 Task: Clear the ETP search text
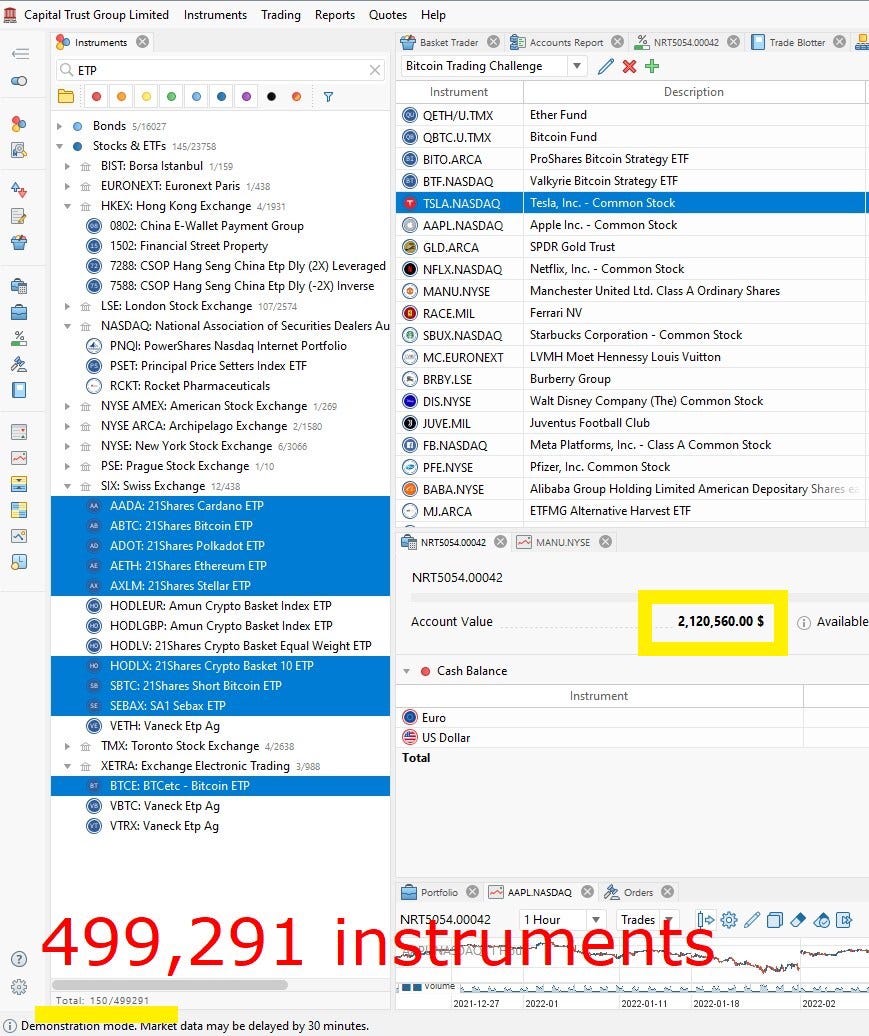coord(375,70)
